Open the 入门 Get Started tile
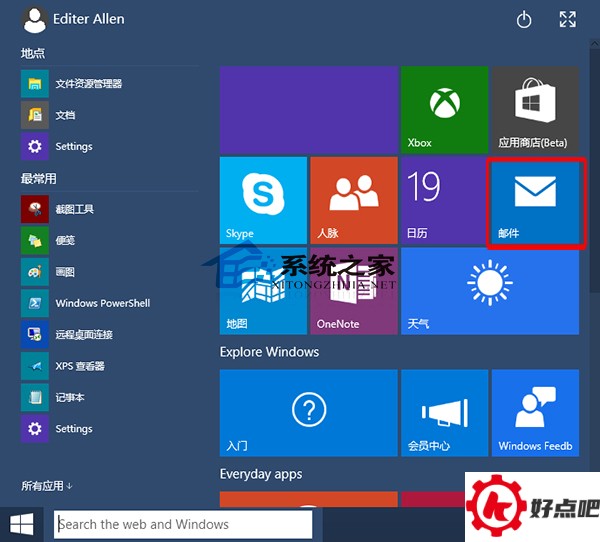The height and width of the screenshot is (542, 600). (x=308, y=413)
